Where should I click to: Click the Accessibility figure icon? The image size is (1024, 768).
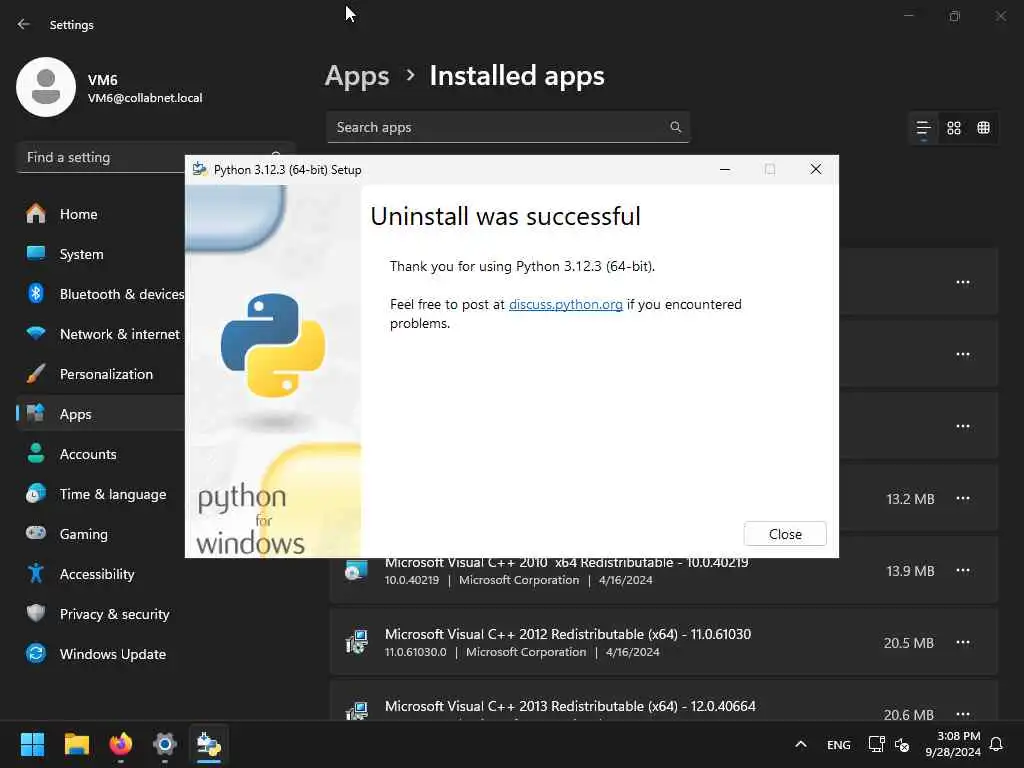point(36,573)
